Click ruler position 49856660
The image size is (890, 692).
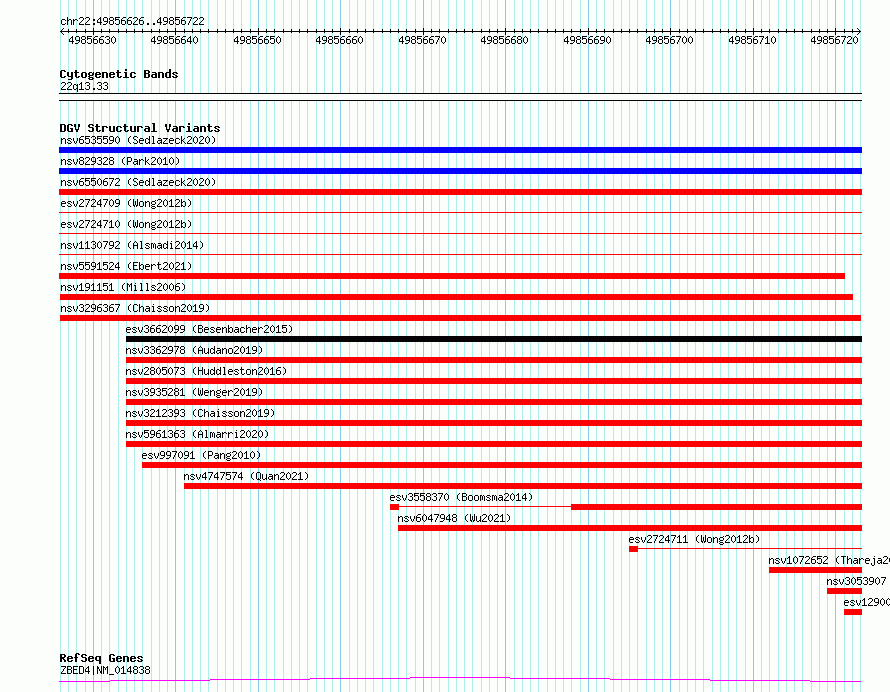click(339, 40)
